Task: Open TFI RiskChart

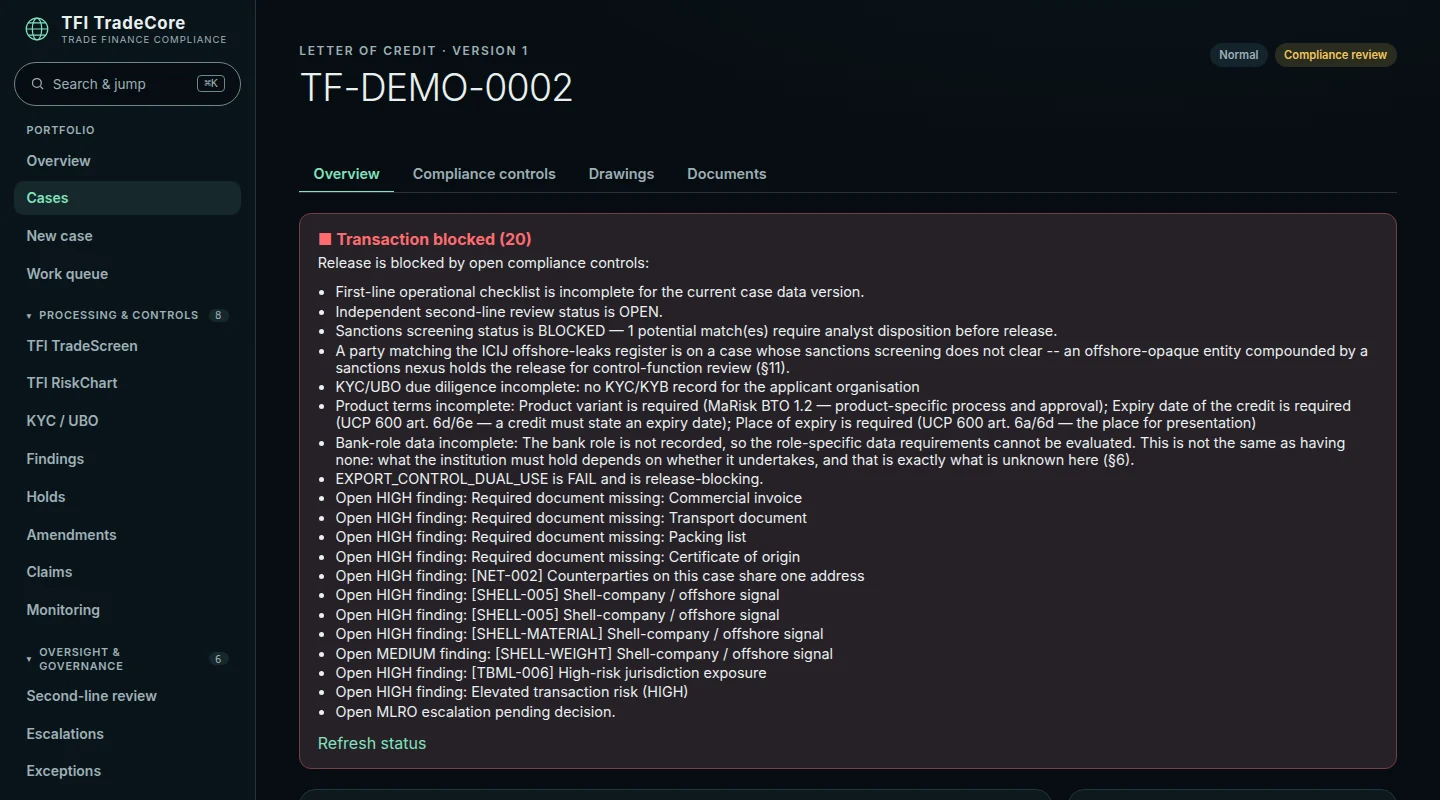Action: coord(127,383)
